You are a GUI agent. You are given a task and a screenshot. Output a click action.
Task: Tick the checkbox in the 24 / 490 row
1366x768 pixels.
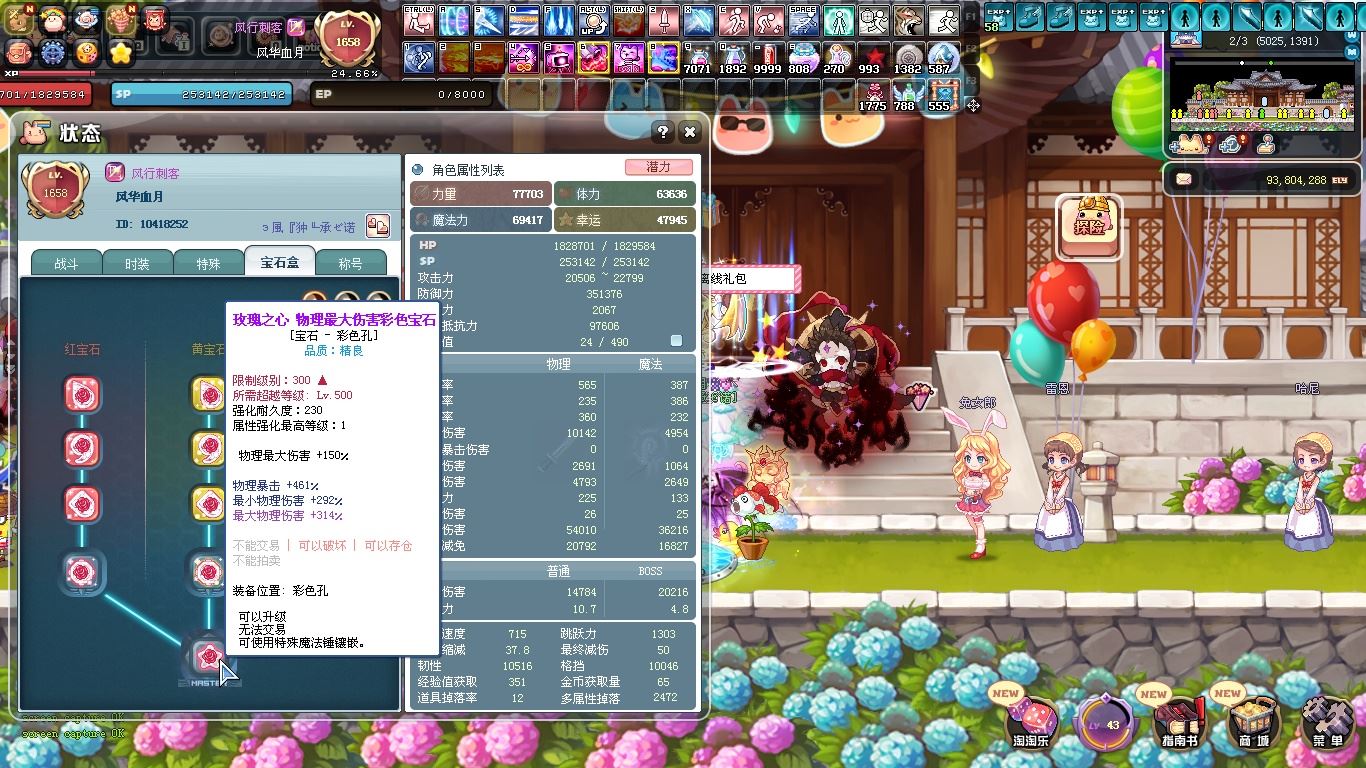[676, 341]
